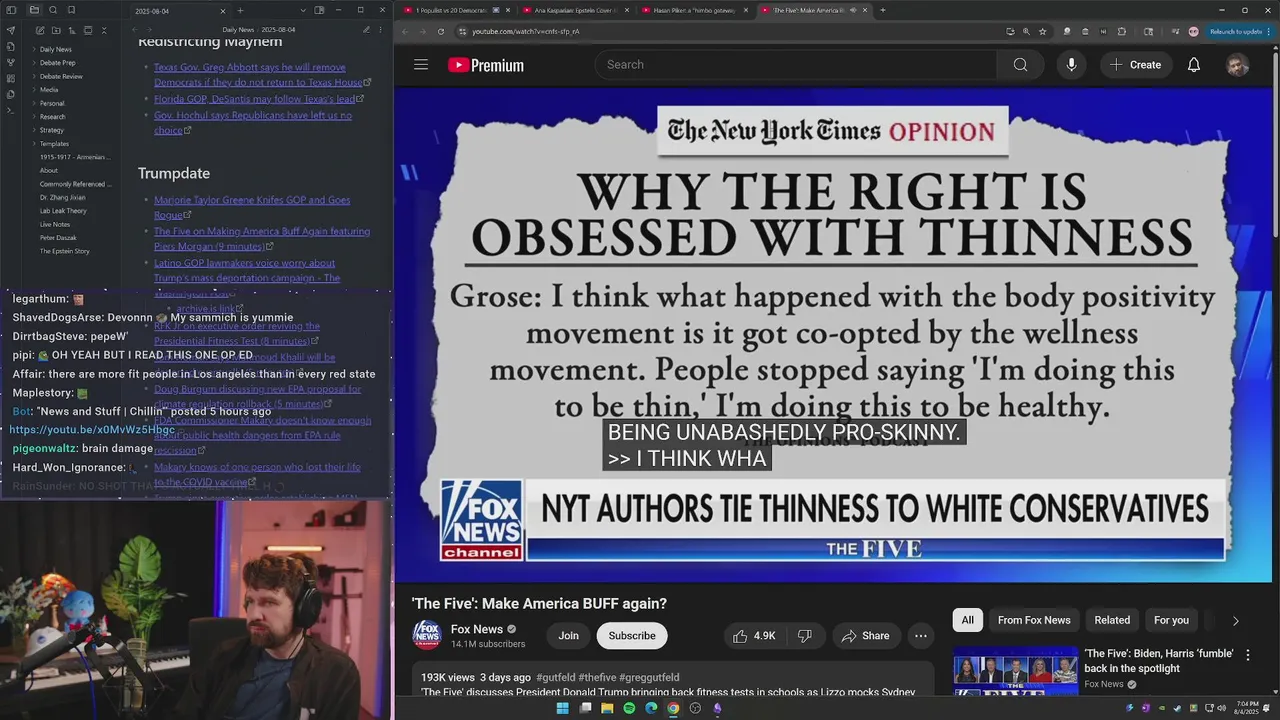
Task: Open Marjorie Taylor Greene Knifes GOP link
Action: [252, 207]
